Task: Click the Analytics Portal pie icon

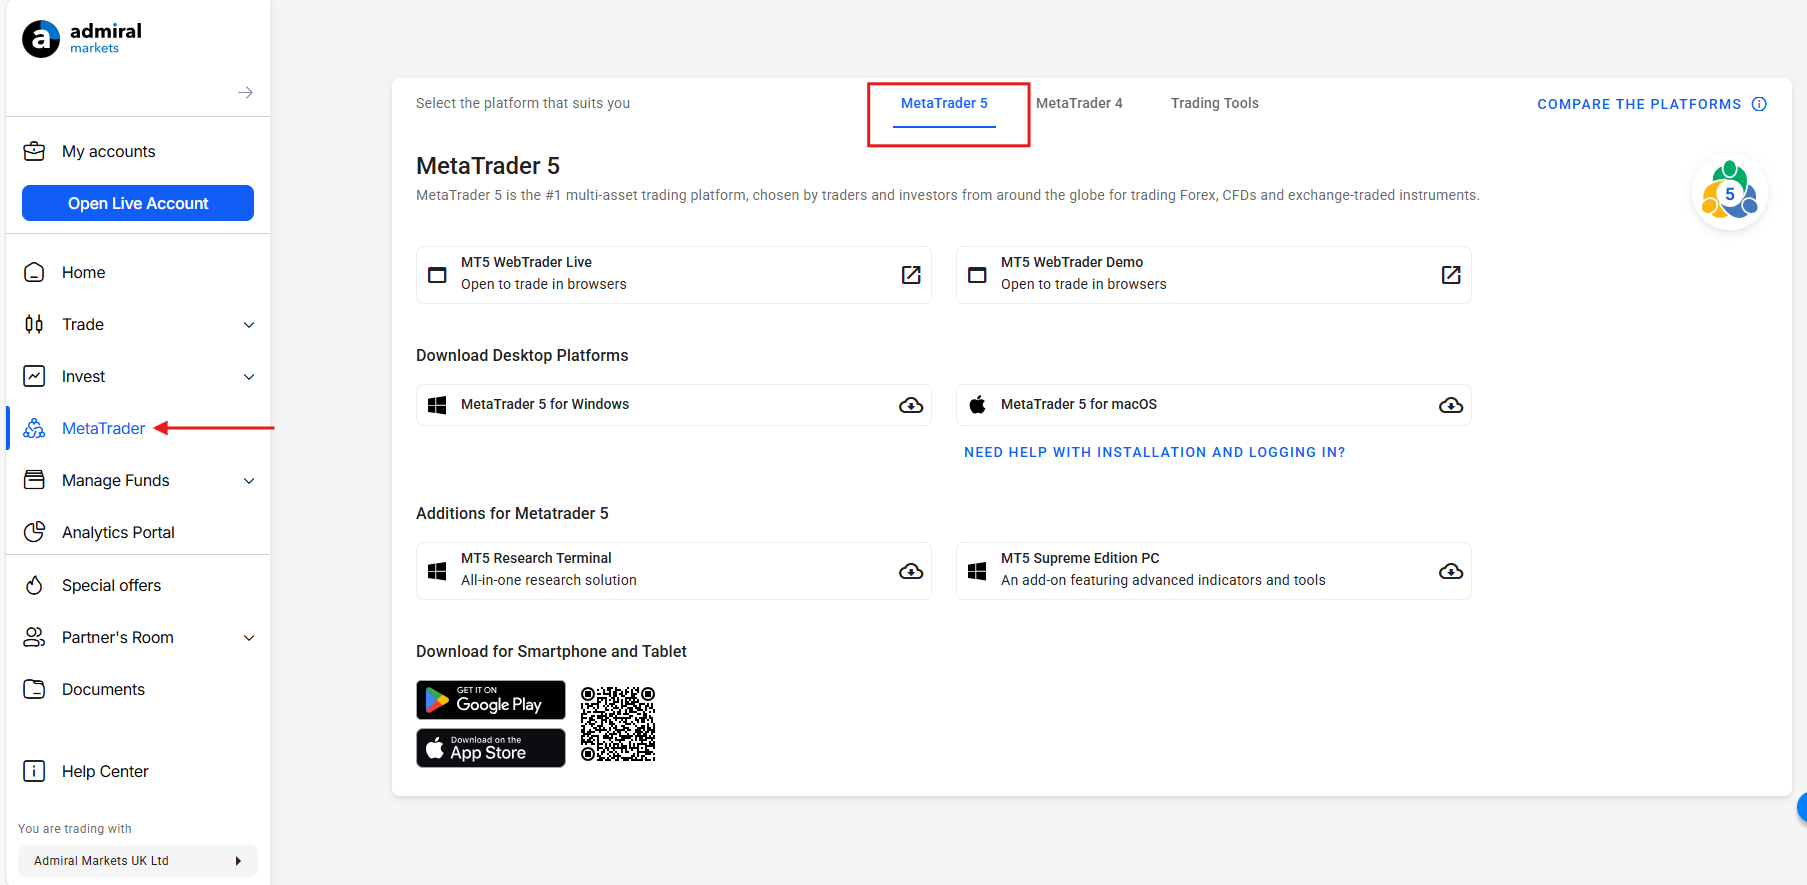Action: pyautogui.click(x=34, y=532)
